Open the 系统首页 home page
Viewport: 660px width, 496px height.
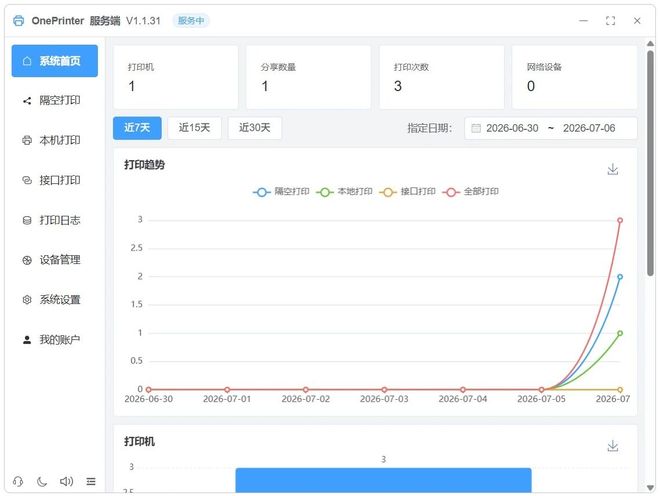click(x=55, y=61)
